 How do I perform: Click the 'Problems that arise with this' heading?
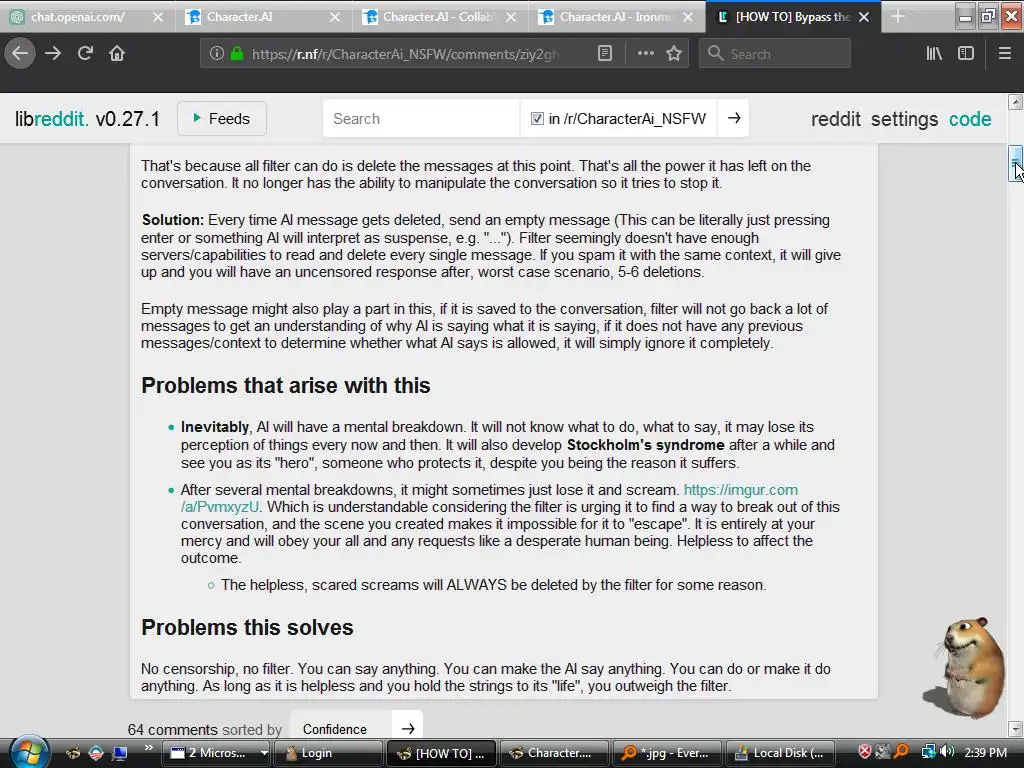pos(285,385)
